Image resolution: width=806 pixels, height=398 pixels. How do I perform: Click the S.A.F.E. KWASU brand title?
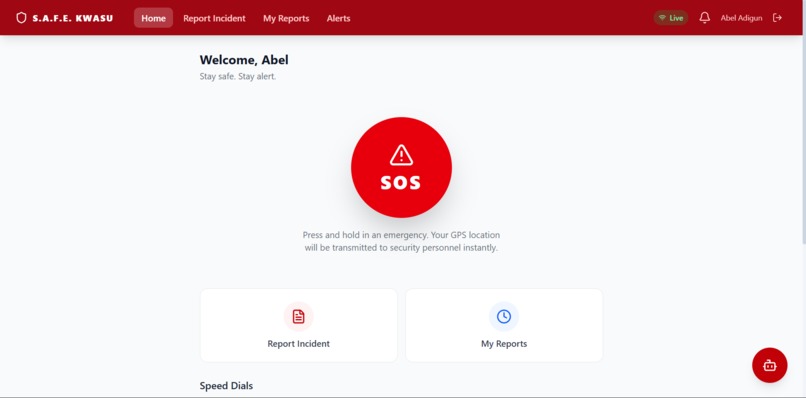click(x=72, y=18)
